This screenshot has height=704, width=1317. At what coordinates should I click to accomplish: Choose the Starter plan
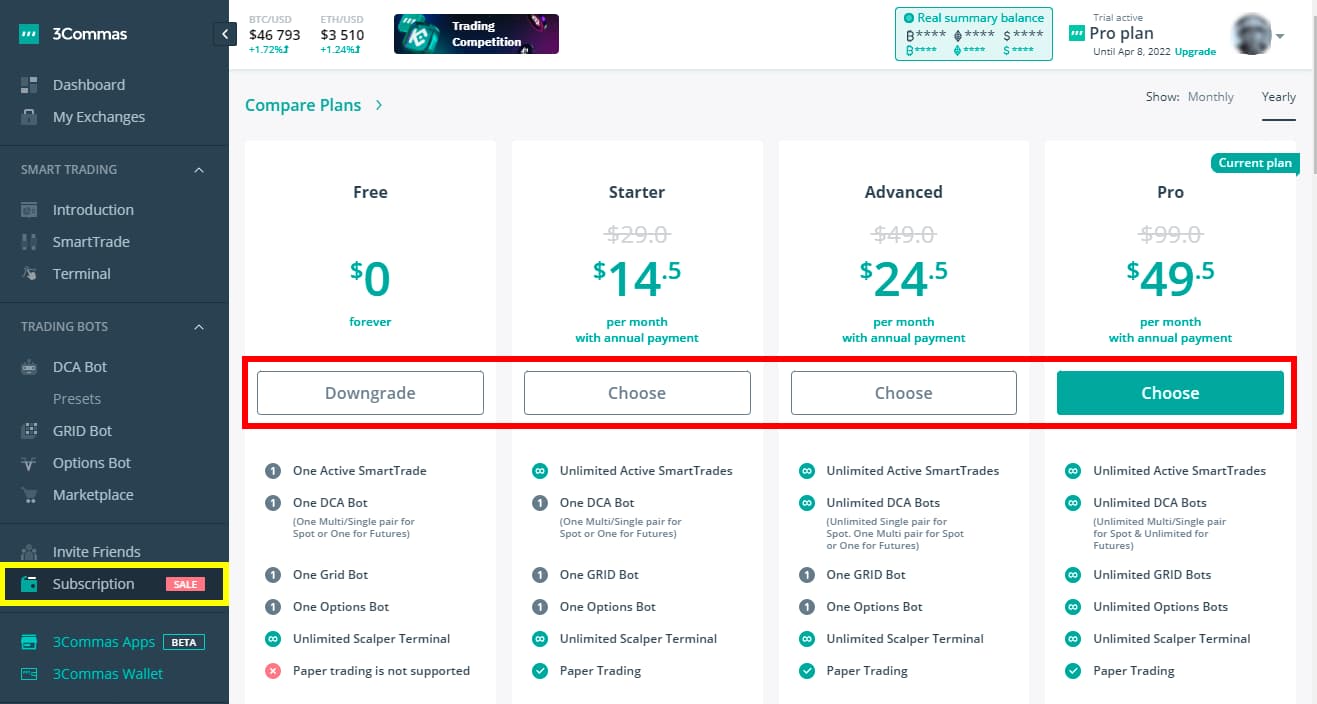[x=637, y=393]
